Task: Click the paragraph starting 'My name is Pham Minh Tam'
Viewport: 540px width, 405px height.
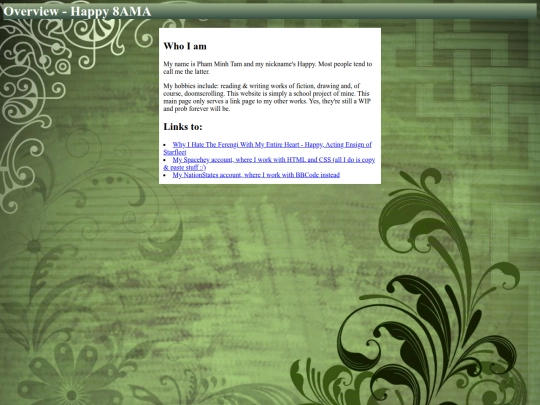Action: click(268, 68)
